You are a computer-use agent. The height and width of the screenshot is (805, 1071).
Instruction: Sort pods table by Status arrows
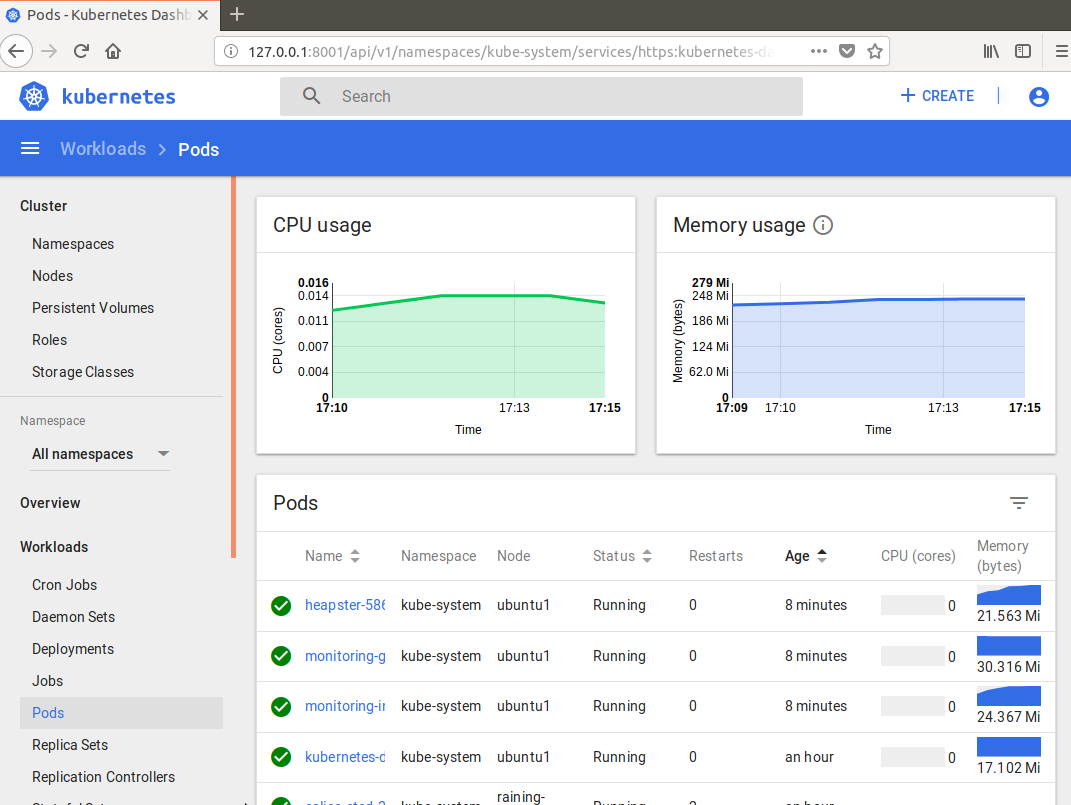(647, 556)
